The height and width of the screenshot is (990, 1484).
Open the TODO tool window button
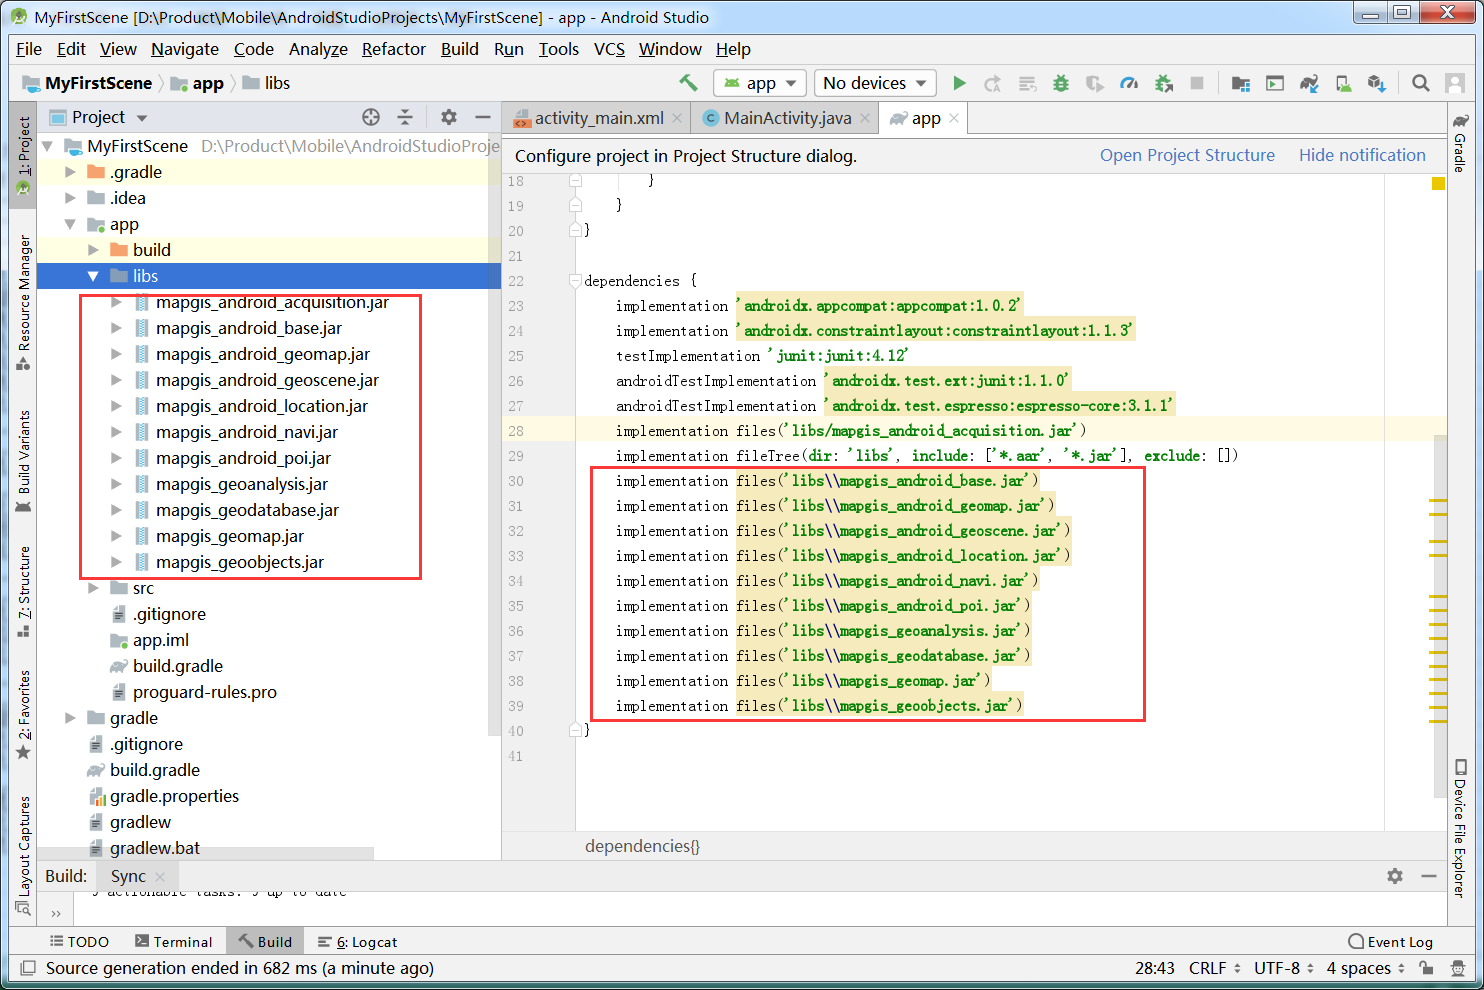pyautogui.click(x=79, y=942)
